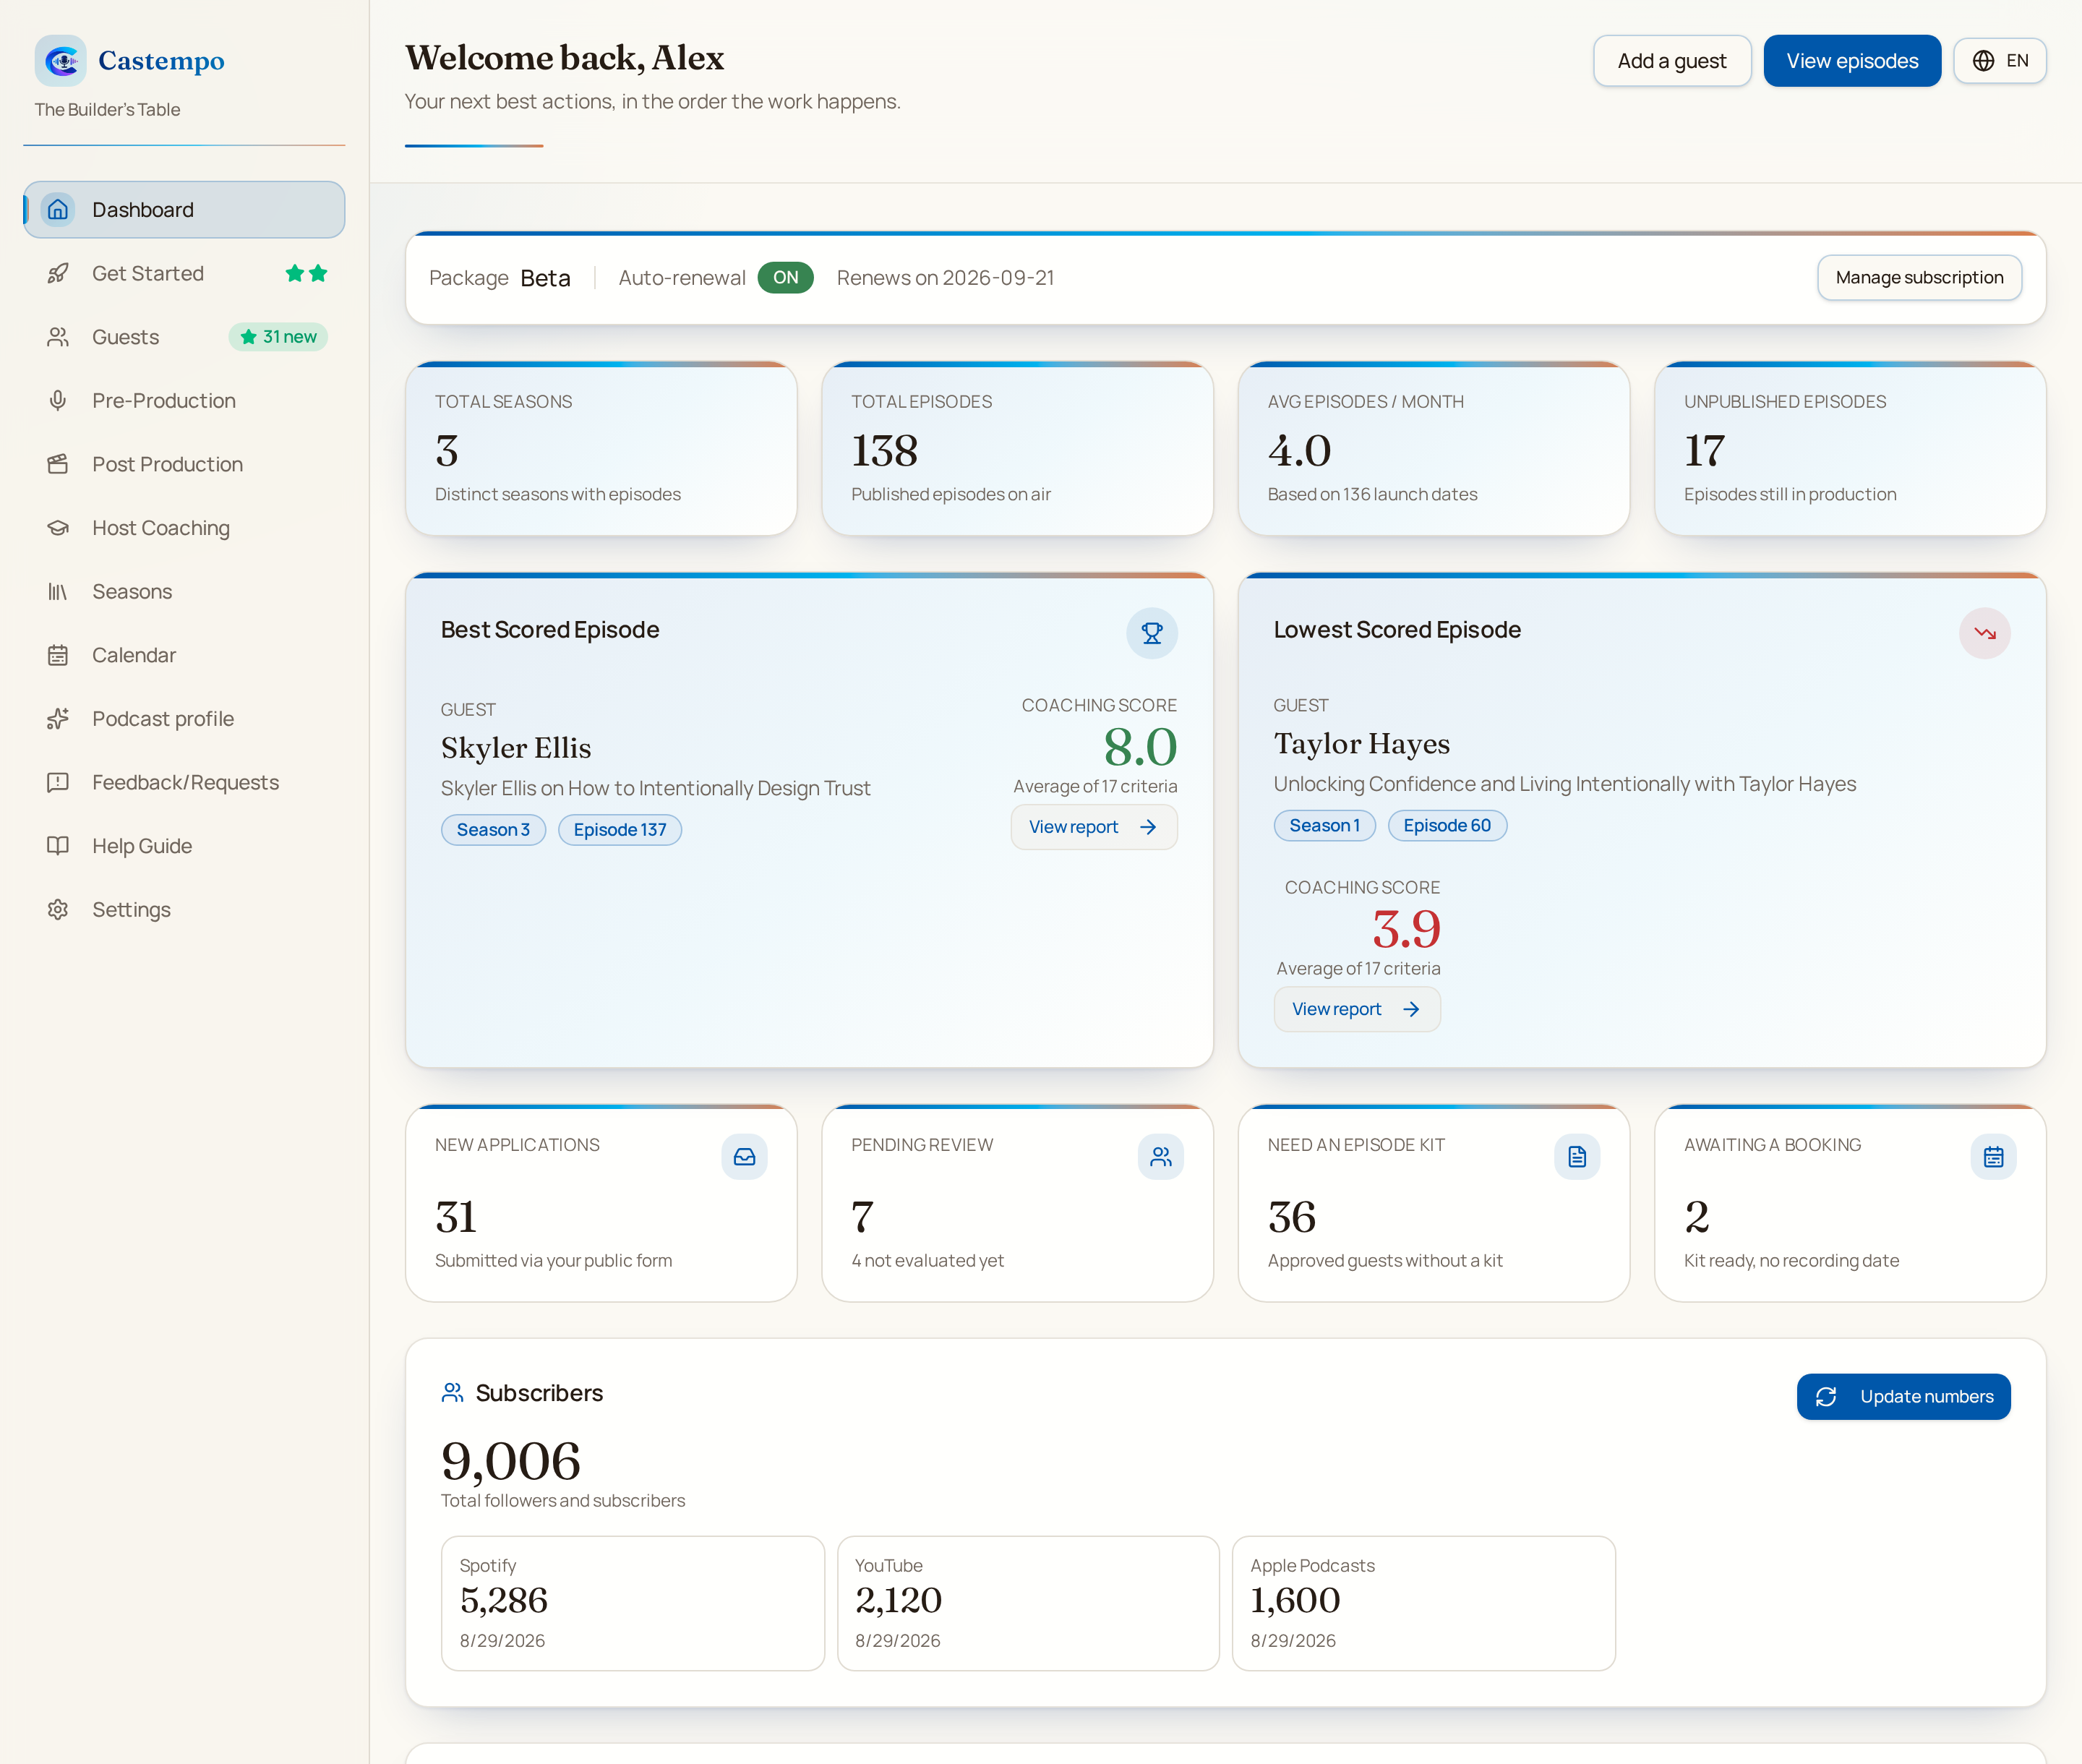2082x1764 pixels.
Task: Select the Apple Podcasts subscribers card
Action: click(1424, 1603)
